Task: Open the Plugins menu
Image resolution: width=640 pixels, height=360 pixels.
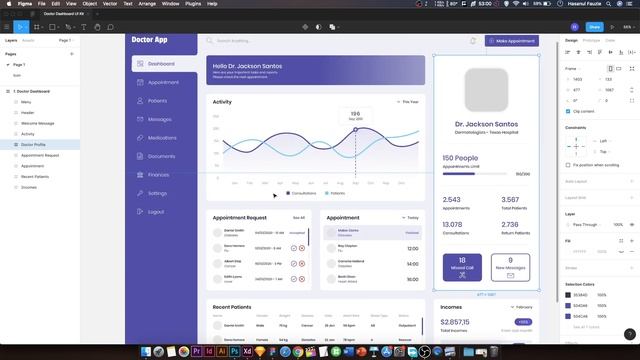Action: tap(193, 4)
